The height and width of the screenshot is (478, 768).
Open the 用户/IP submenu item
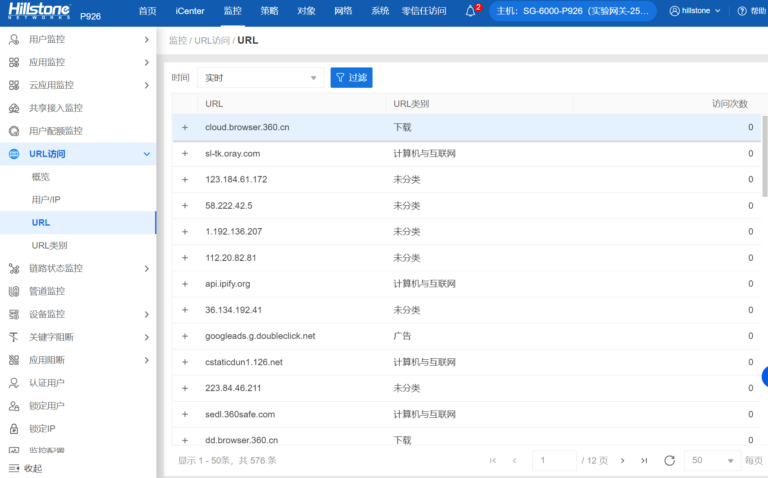click(x=46, y=200)
